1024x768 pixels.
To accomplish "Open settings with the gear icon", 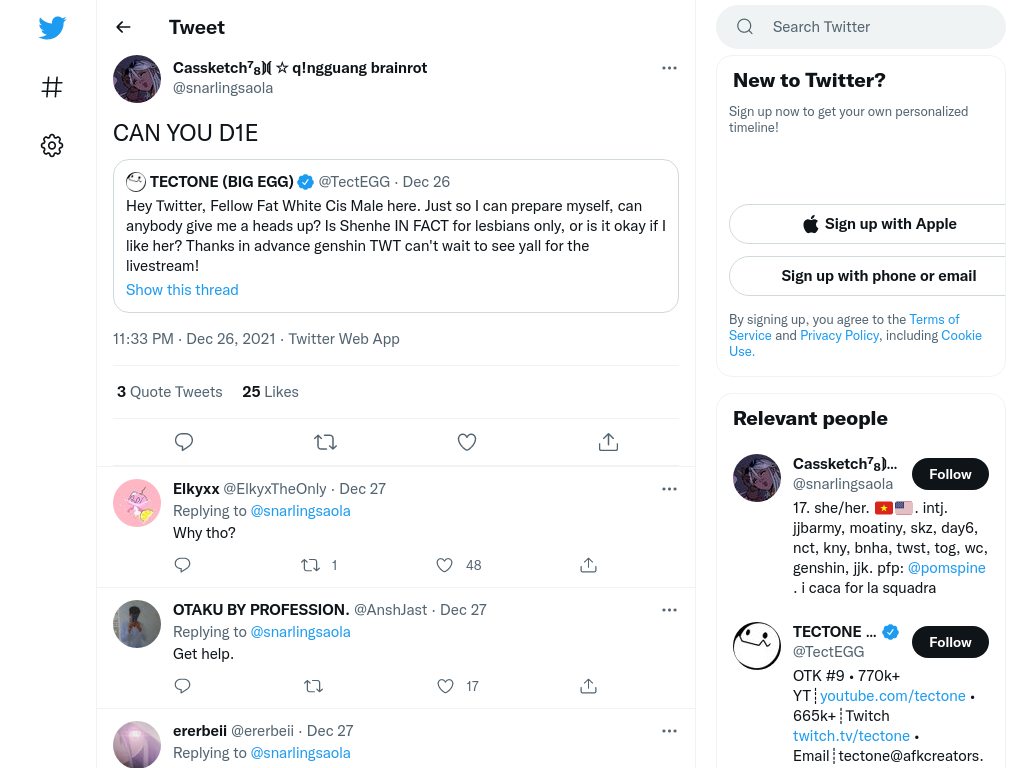I will [x=52, y=145].
